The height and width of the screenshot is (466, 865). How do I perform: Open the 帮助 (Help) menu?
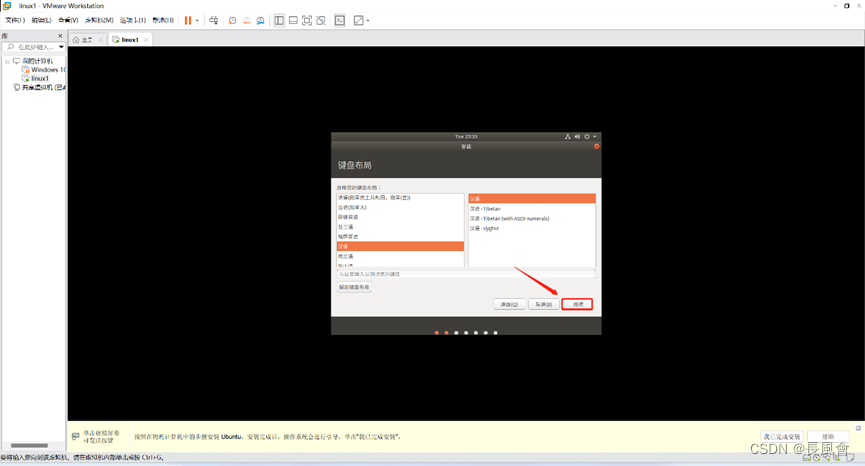click(x=163, y=20)
